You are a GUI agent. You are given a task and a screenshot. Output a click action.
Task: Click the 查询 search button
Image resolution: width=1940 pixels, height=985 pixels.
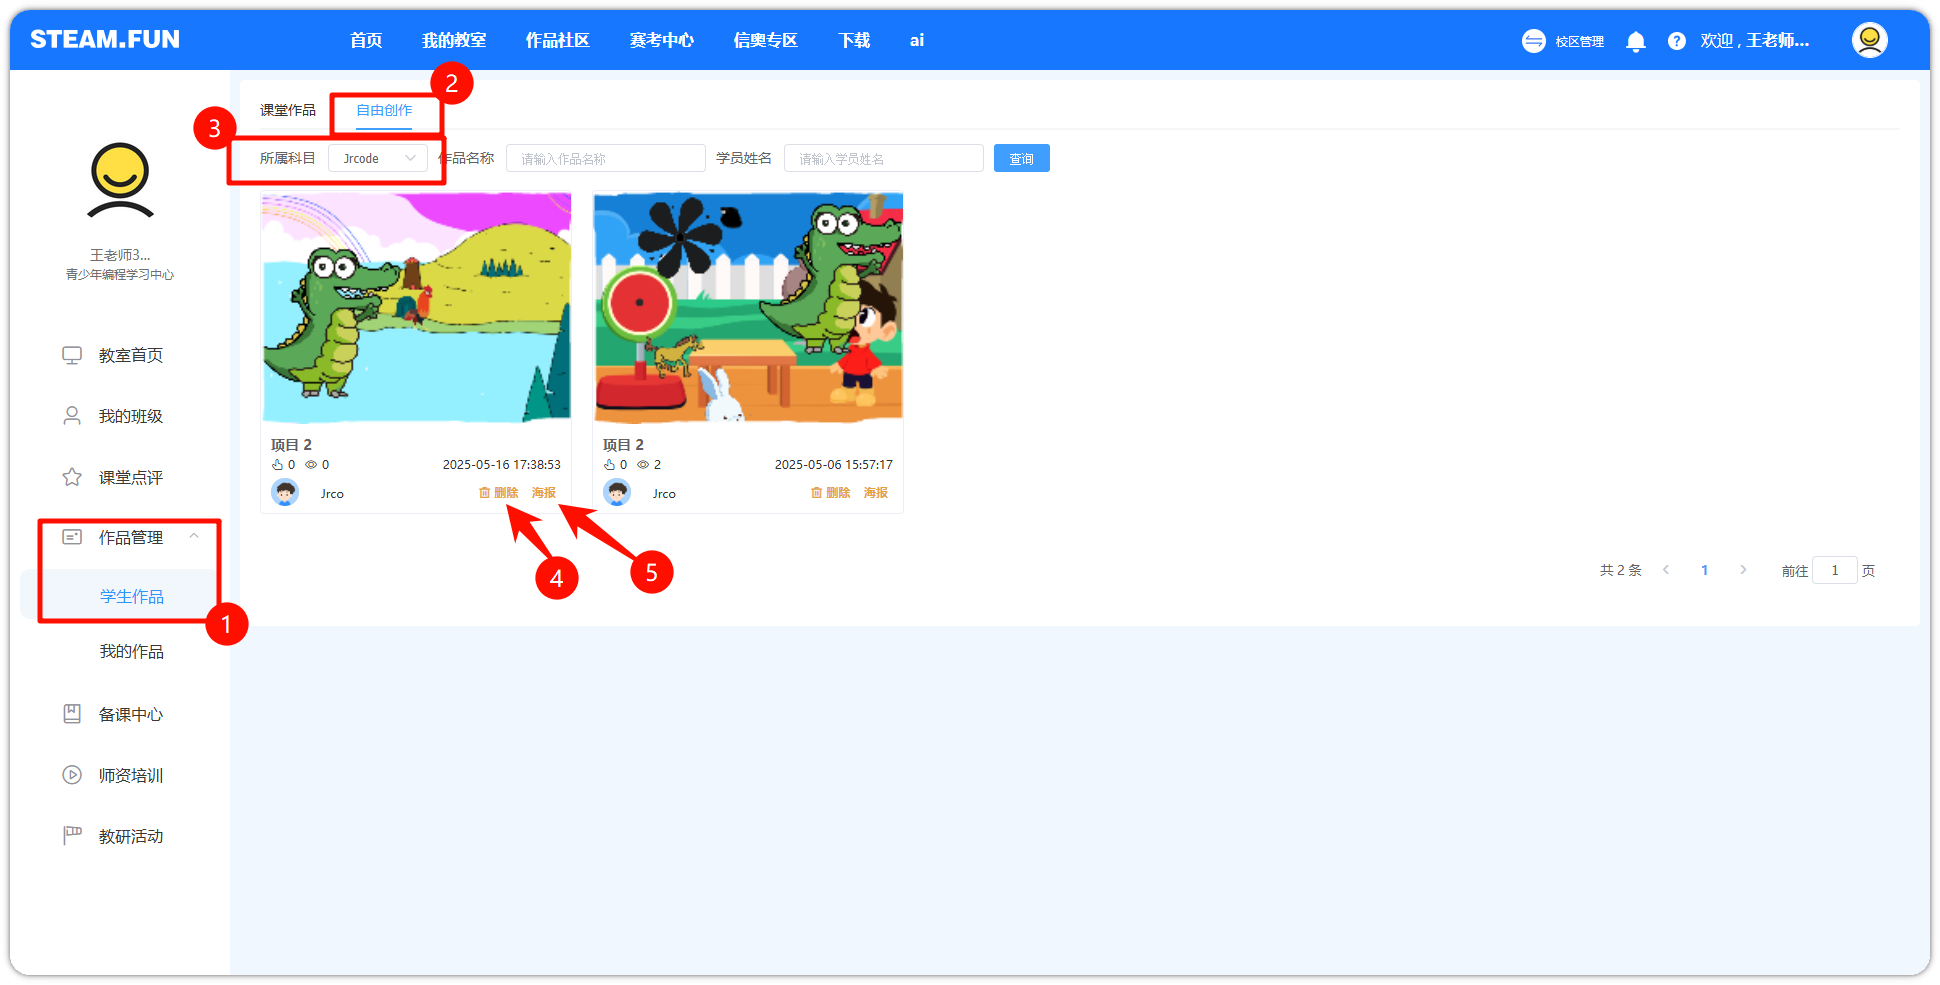pyautogui.click(x=1022, y=158)
